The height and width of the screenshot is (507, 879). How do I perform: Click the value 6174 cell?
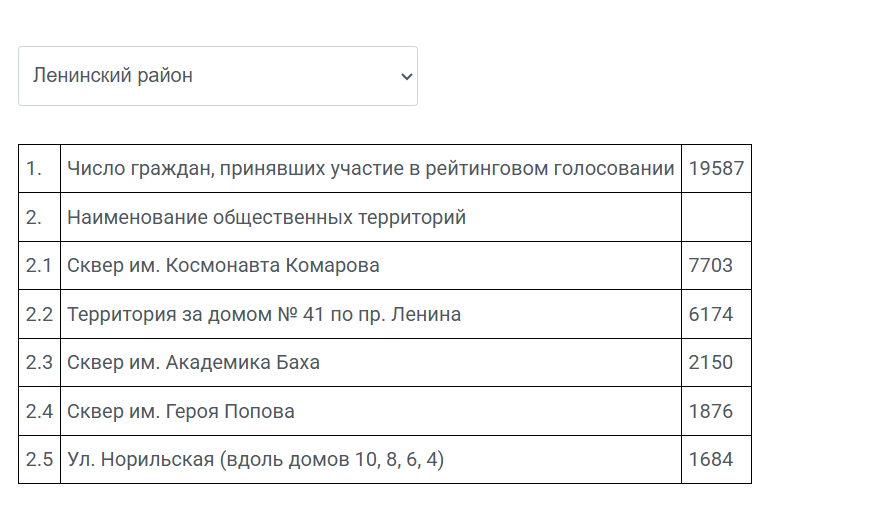(716, 314)
